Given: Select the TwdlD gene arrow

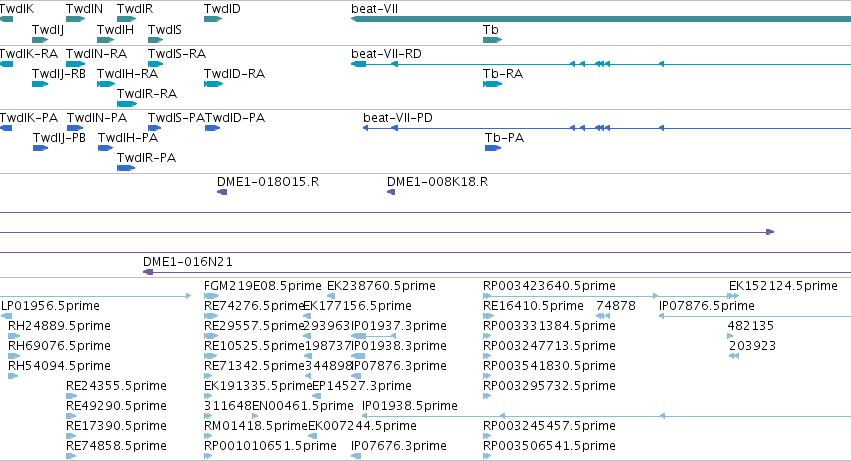Looking at the screenshot, I should pyautogui.click(x=213, y=19).
